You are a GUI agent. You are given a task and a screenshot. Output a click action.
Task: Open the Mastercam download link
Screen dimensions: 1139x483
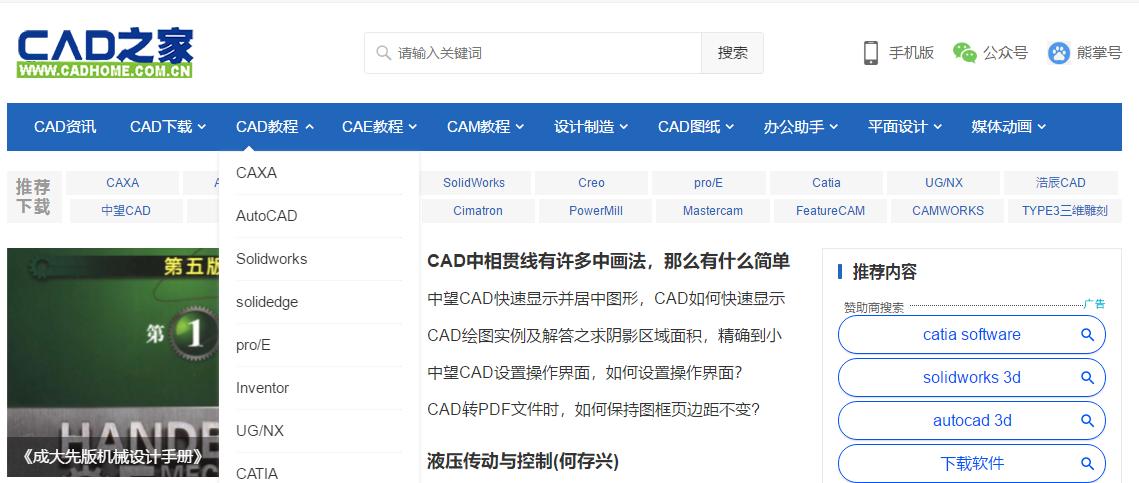713,211
